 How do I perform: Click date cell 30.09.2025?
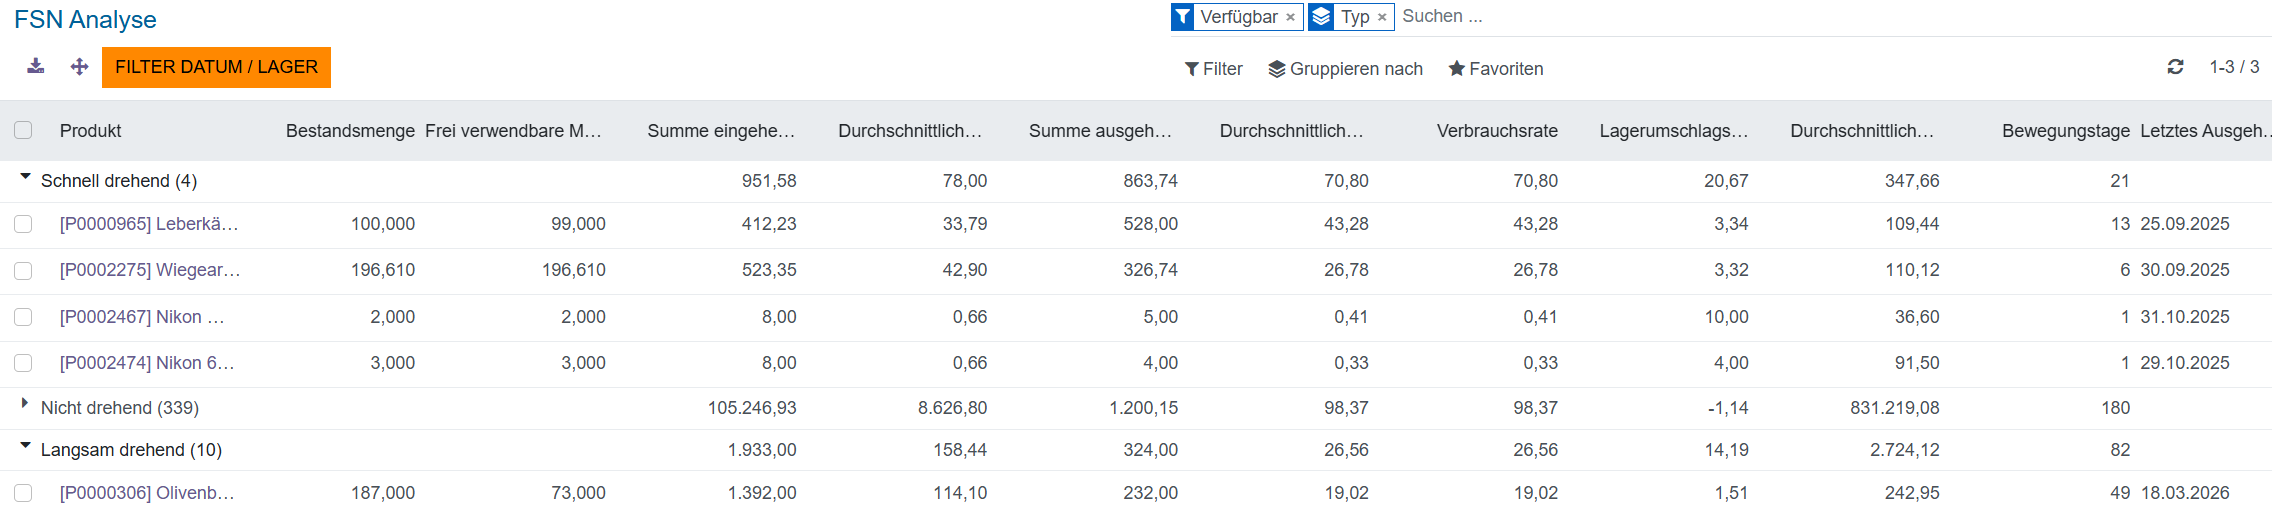point(2185,270)
